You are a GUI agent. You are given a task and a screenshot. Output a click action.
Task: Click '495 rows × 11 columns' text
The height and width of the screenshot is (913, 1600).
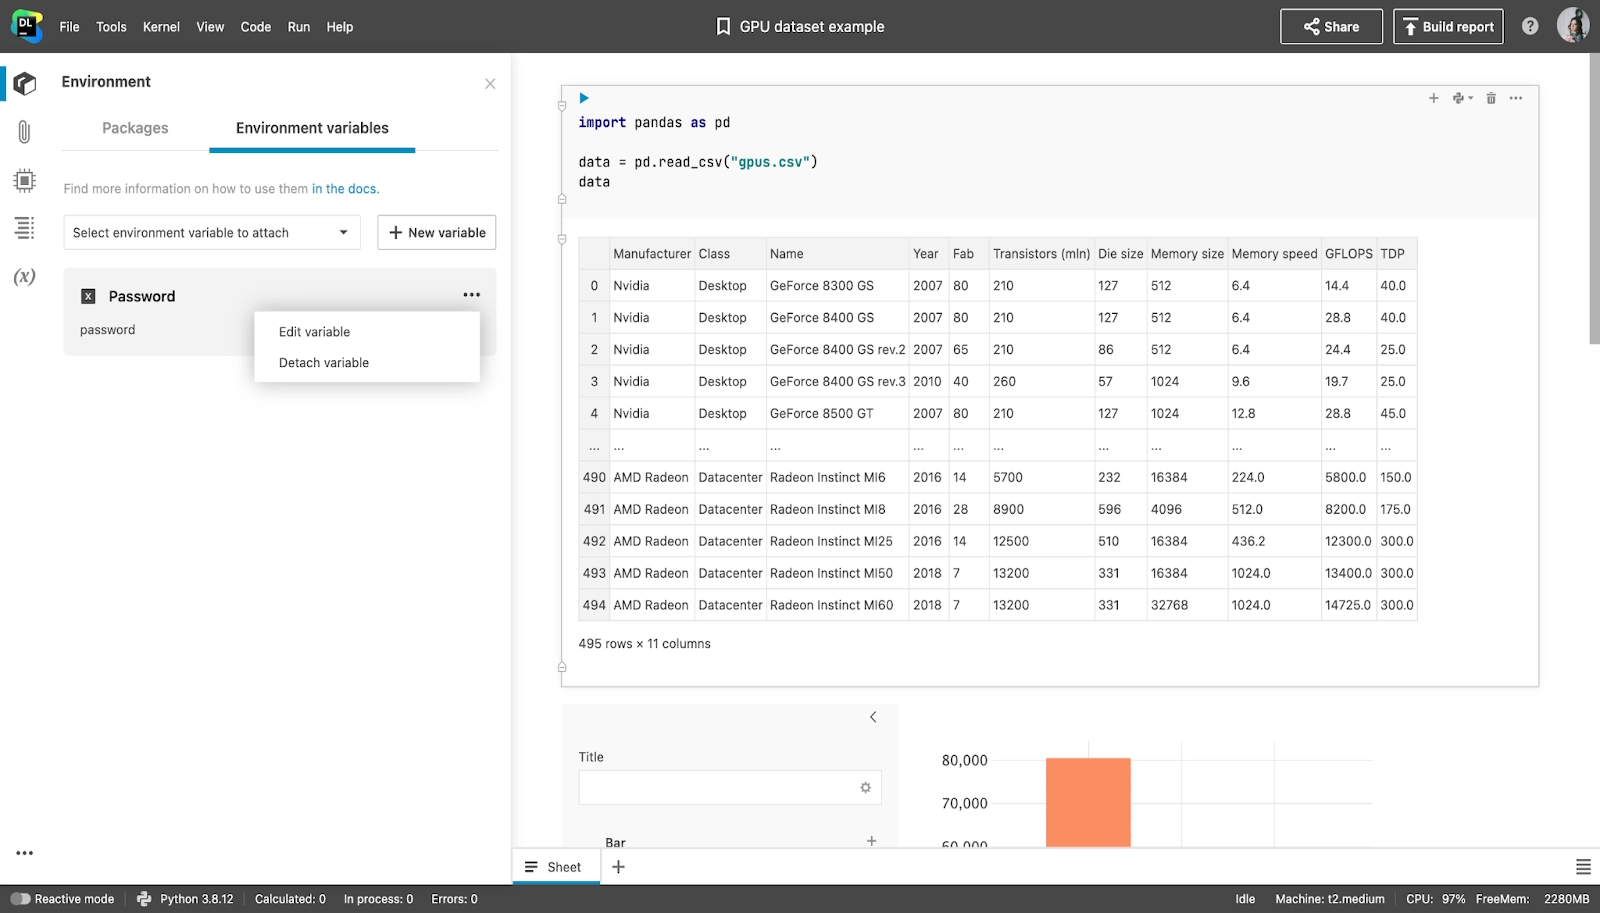(644, 644)
